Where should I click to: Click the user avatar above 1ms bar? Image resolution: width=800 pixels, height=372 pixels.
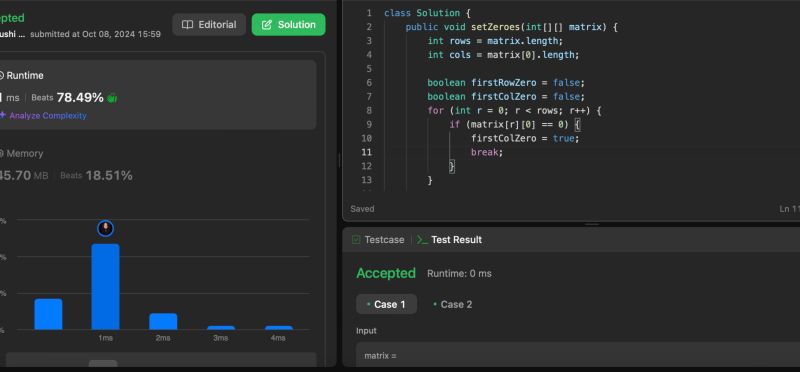pos(106,228)
